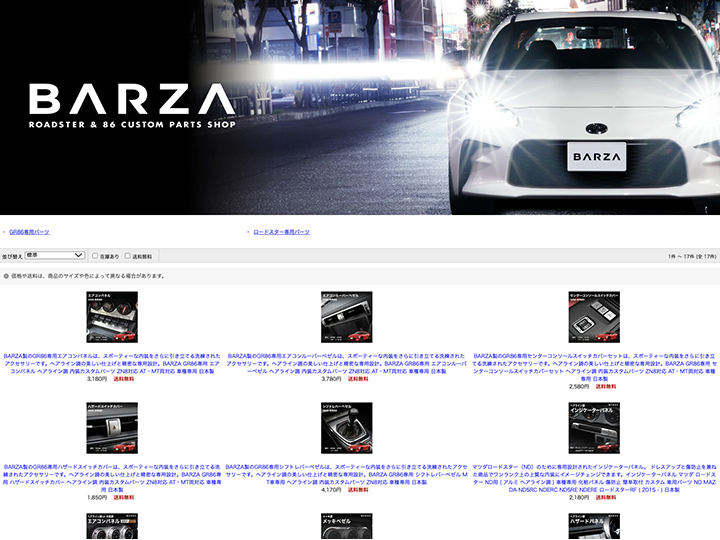Click the 2,580円 price text

(x=579, y=387)
